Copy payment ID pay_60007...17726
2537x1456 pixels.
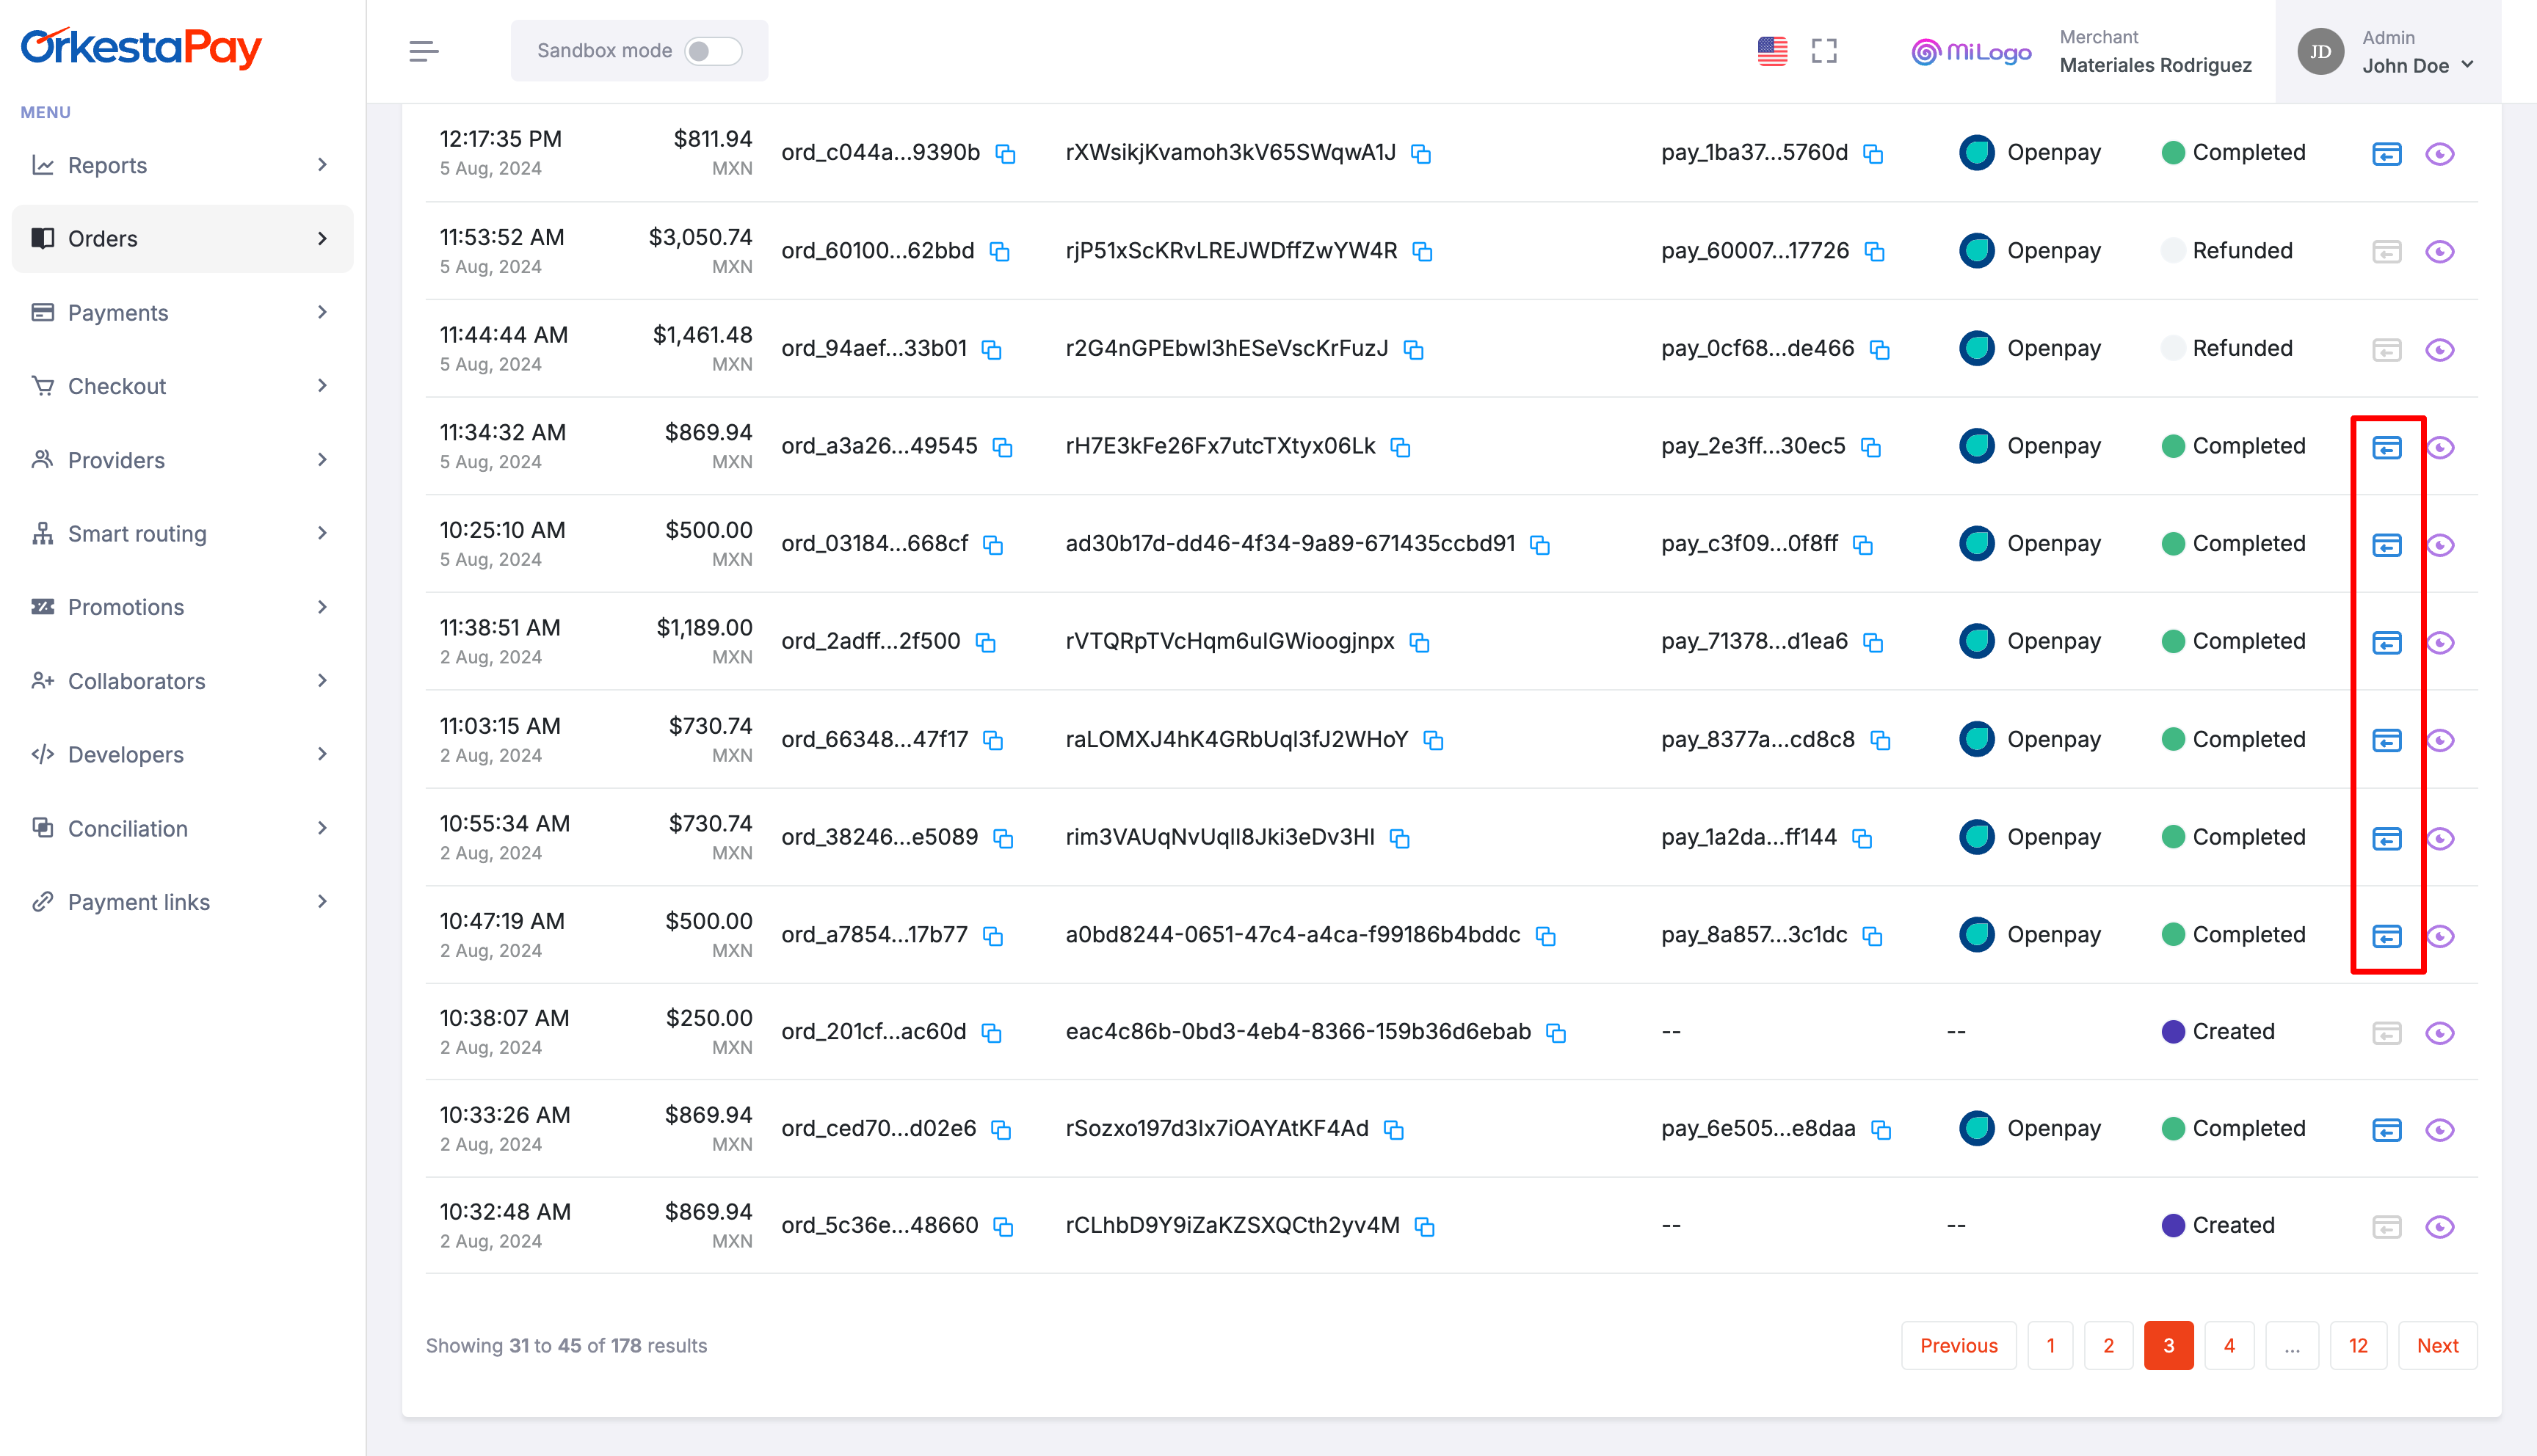click(x=1875, y=252)
